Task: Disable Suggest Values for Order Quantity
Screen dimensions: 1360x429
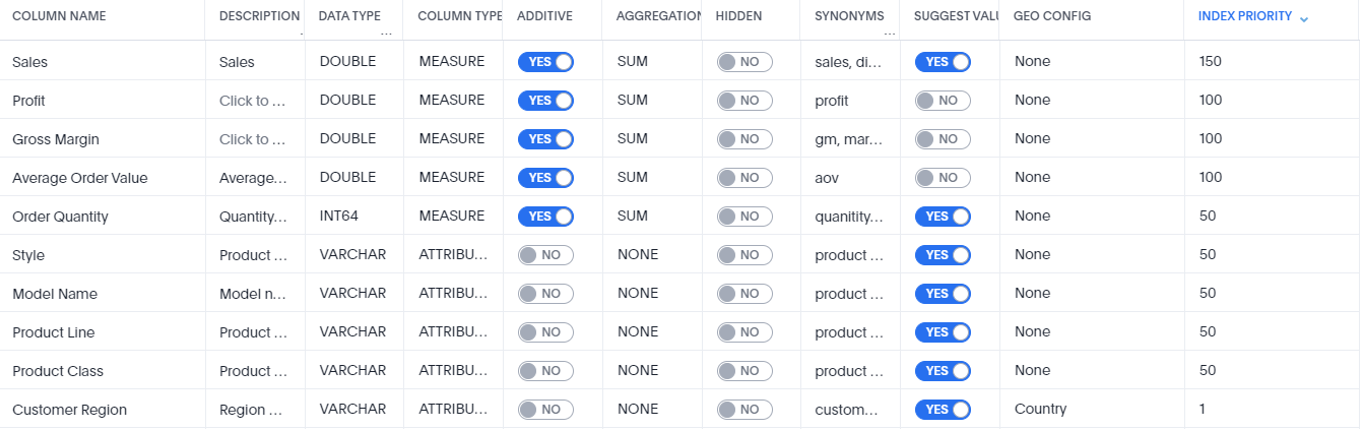Action: tap(942, 217)
